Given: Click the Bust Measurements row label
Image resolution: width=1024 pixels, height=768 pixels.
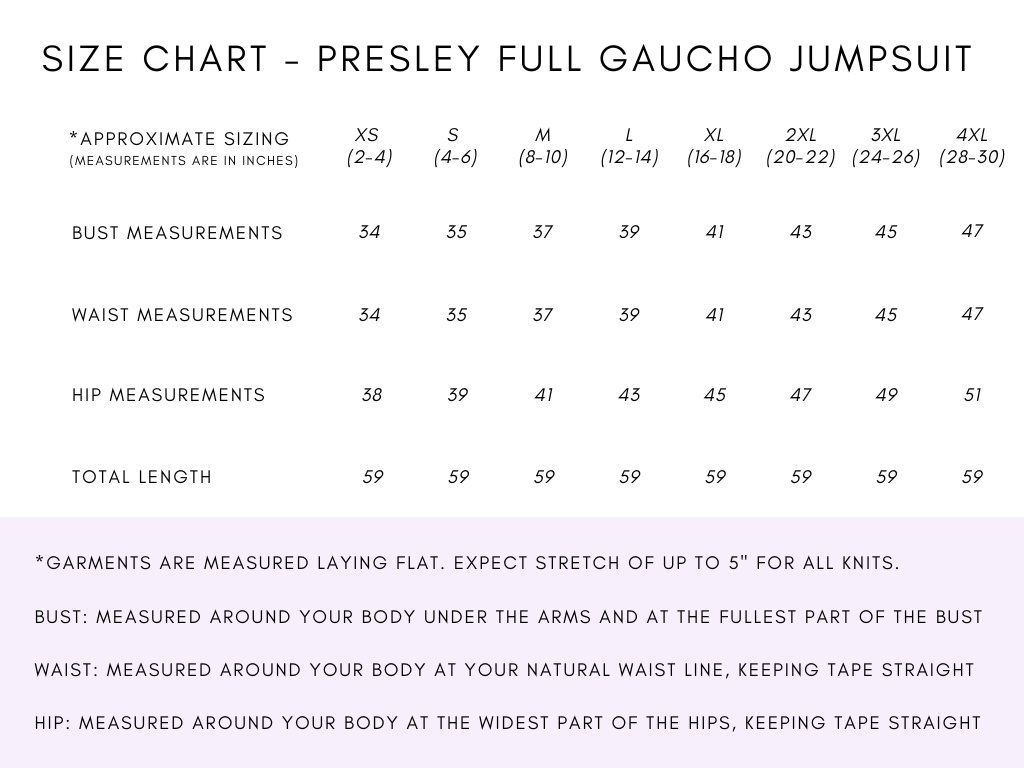Looking at the screenshot, I should 177,233.
